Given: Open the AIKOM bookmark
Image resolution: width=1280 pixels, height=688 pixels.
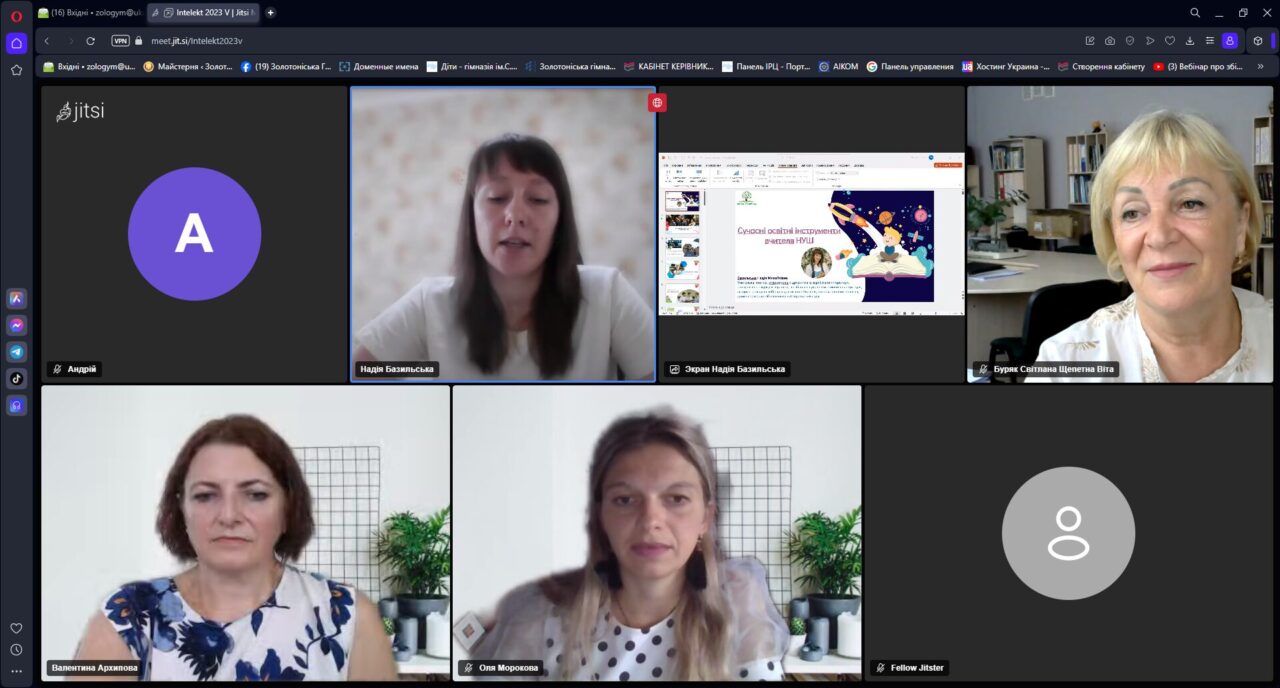Looking at the screenshot, I should point(838,67).
